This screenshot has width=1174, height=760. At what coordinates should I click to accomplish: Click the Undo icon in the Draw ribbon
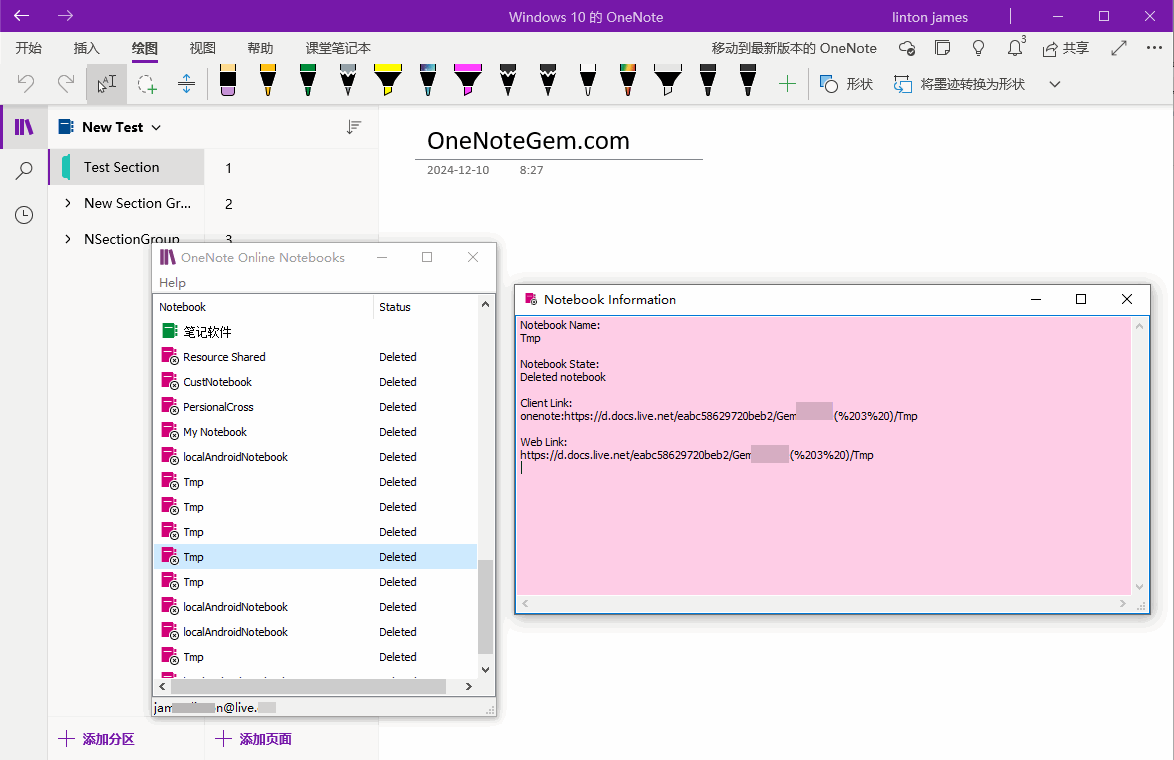25,83
